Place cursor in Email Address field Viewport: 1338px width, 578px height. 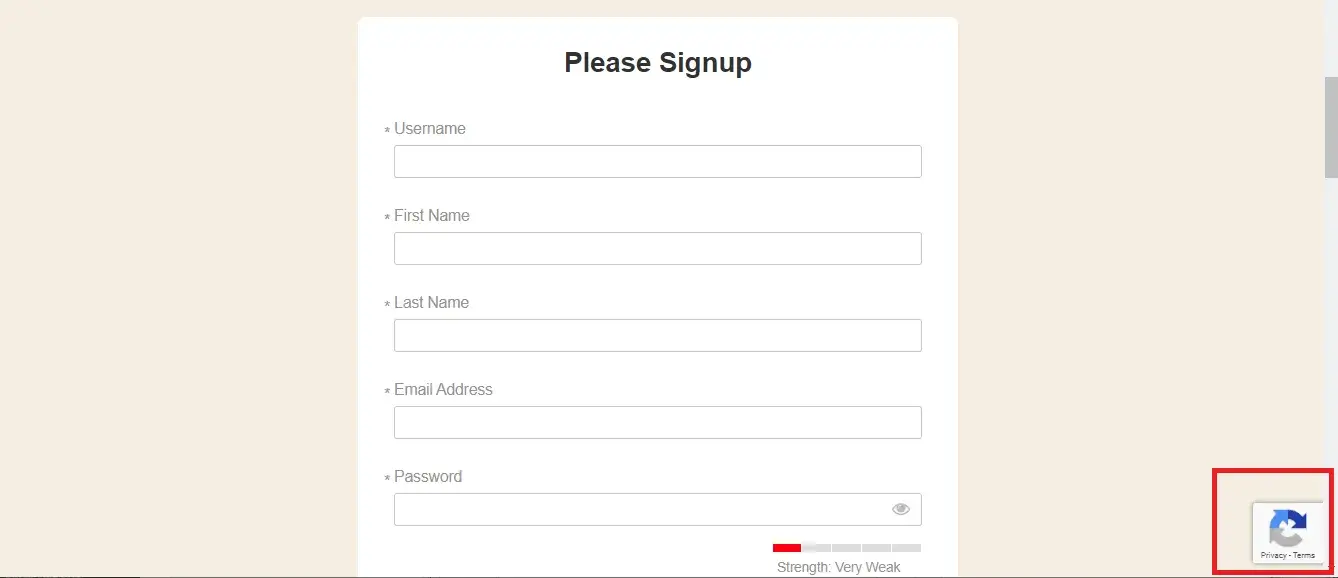point(657,423)
